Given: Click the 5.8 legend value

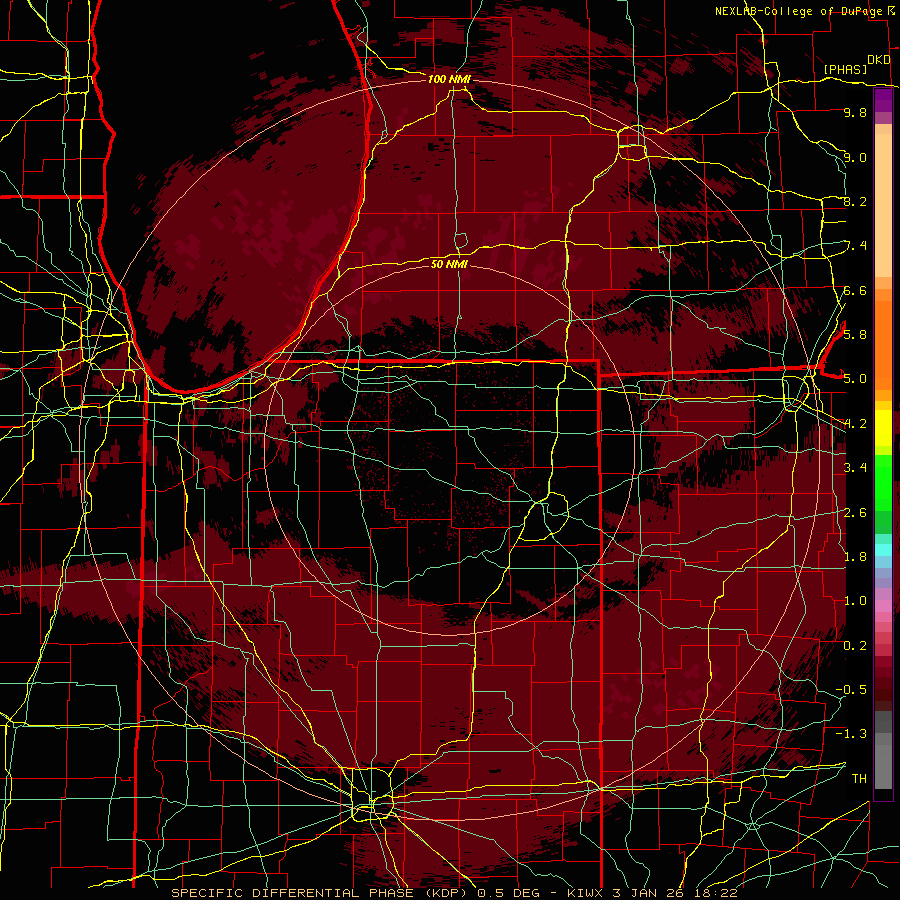Looking at the screenshot, I should click(855, 334).
